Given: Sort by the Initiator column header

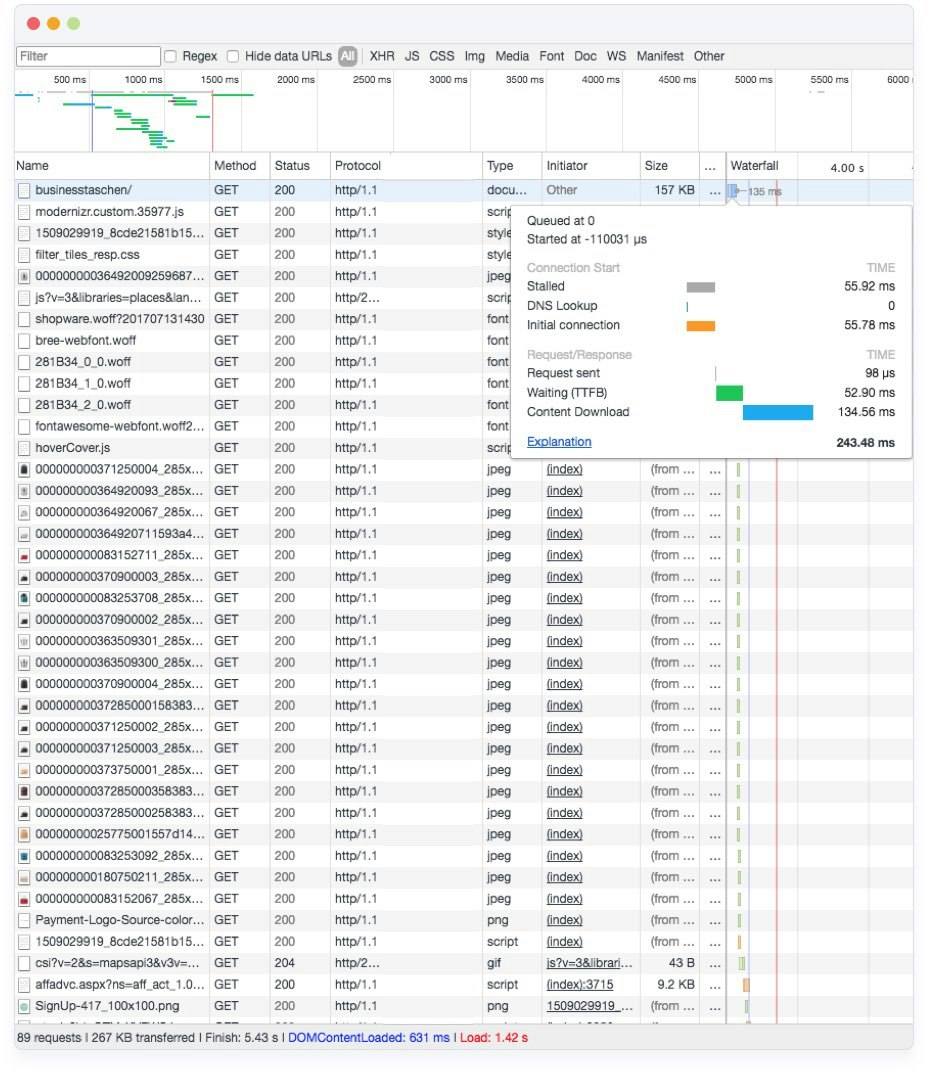Looking at the screenshot, I should [591, 166].
